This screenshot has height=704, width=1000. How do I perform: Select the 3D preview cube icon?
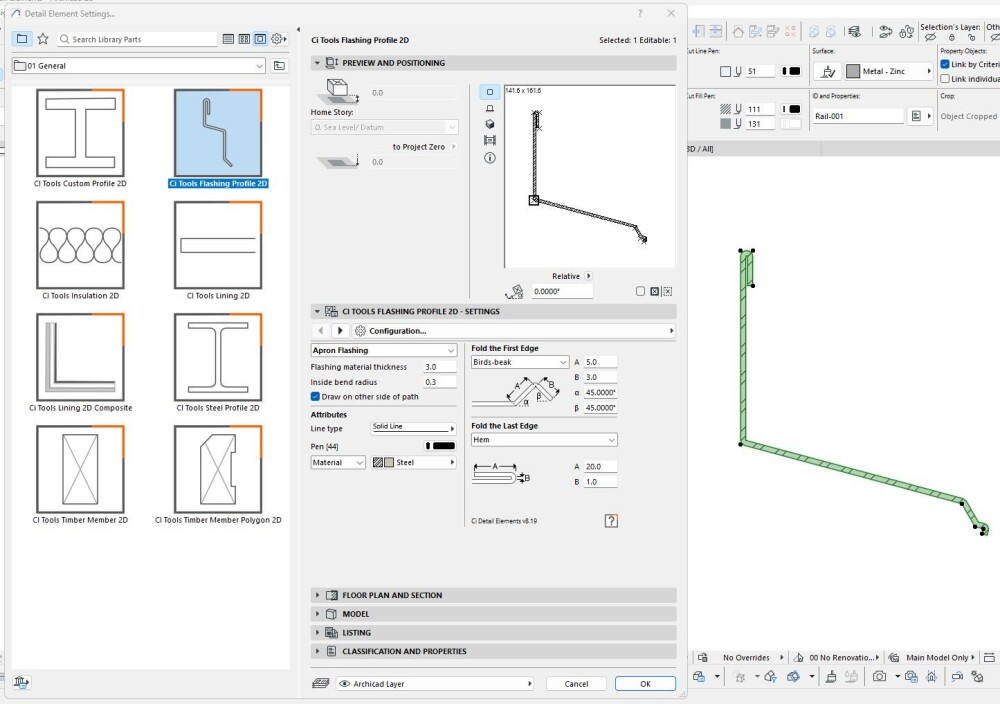(x=490, y=124)
